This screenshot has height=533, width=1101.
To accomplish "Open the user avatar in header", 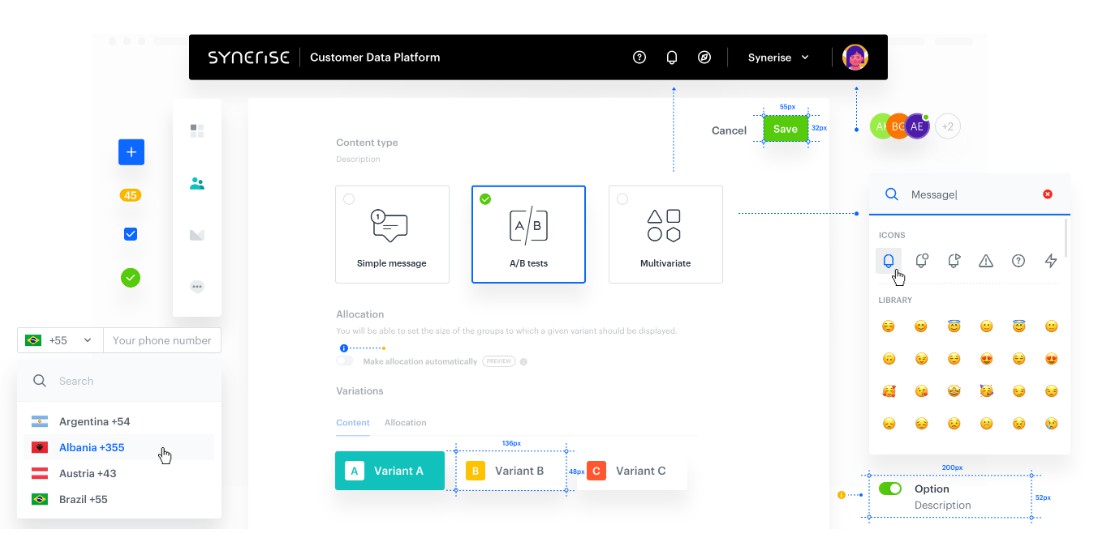I will coord(855,57).
